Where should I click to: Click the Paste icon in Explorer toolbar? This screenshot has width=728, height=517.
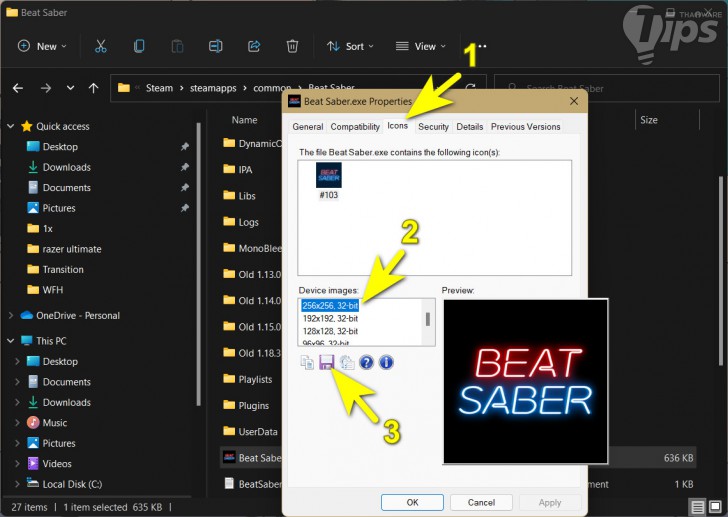(177, 46)
